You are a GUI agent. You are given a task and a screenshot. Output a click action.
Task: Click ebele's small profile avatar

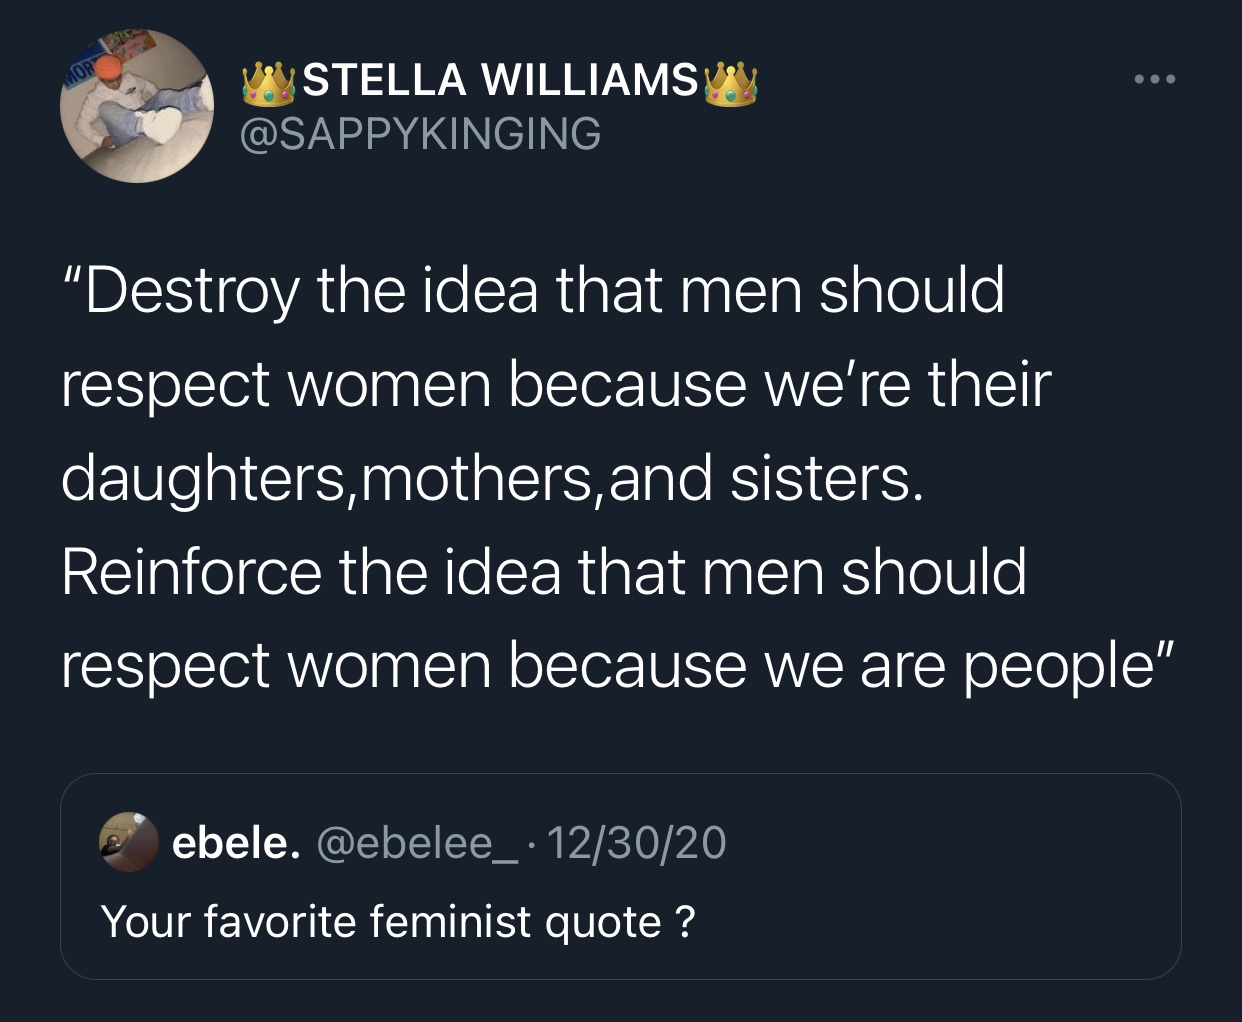[x=129, y=842]
